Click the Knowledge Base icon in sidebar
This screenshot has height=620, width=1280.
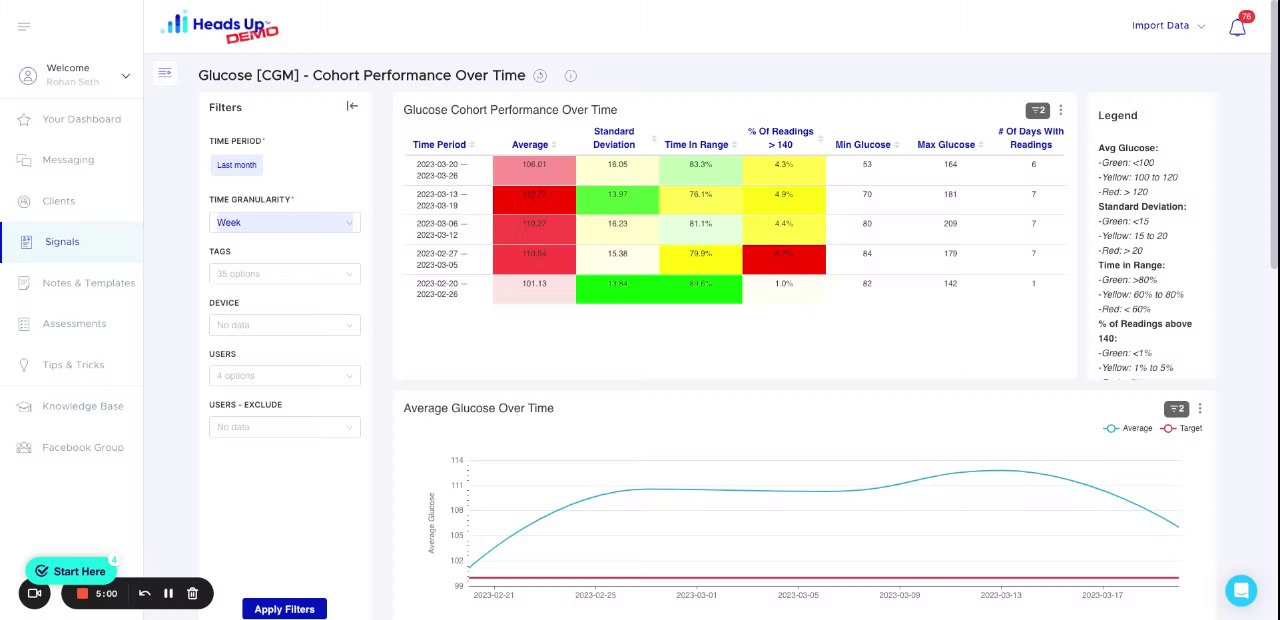[x=24, y=406]
